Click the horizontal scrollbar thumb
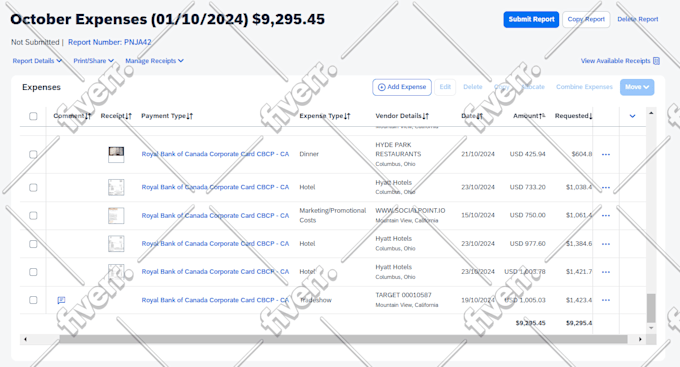680x367 pixels. (343, 339)
